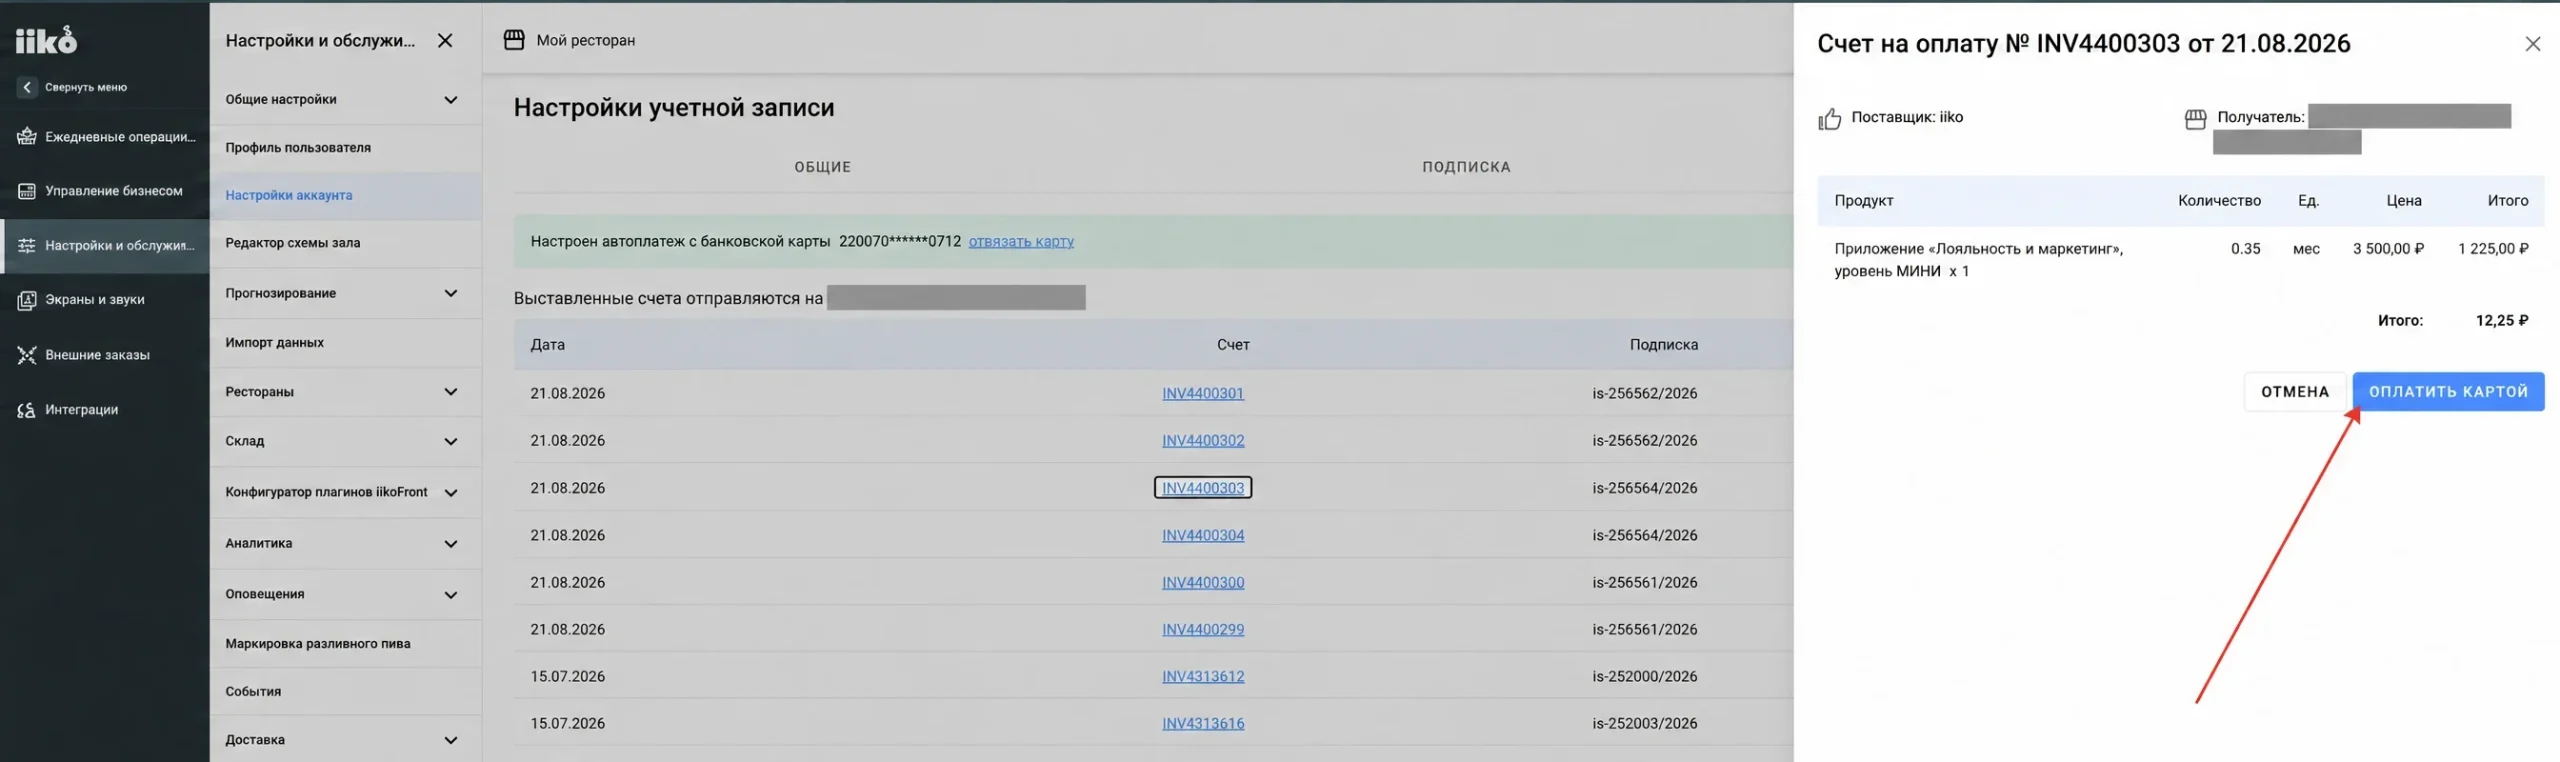The width and height of the screenshot is (2560, 762).
Task: Click the Настройки и обслуживание sliders icon
Action: 27,245
